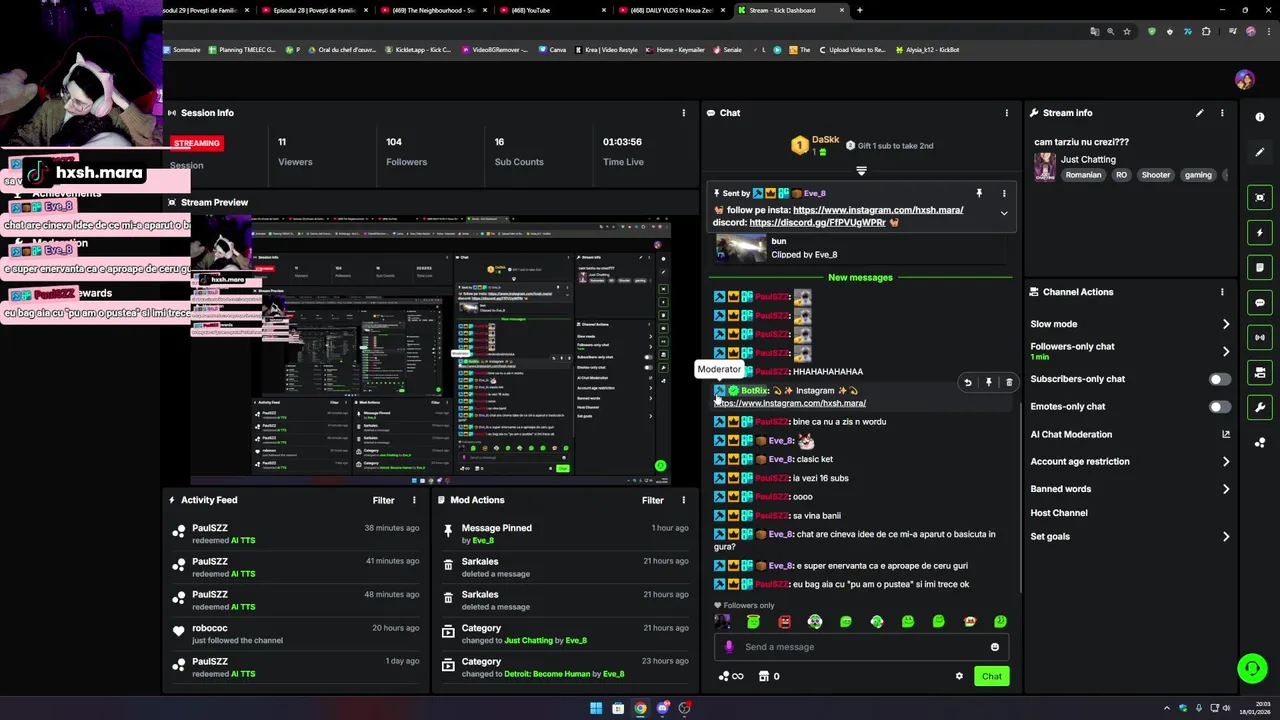Open Channel Actions panel three-dot menu
Image resolution: width=1280 pixels, height=720 pixels.
pyautogui.click(x=1222, y=292)
